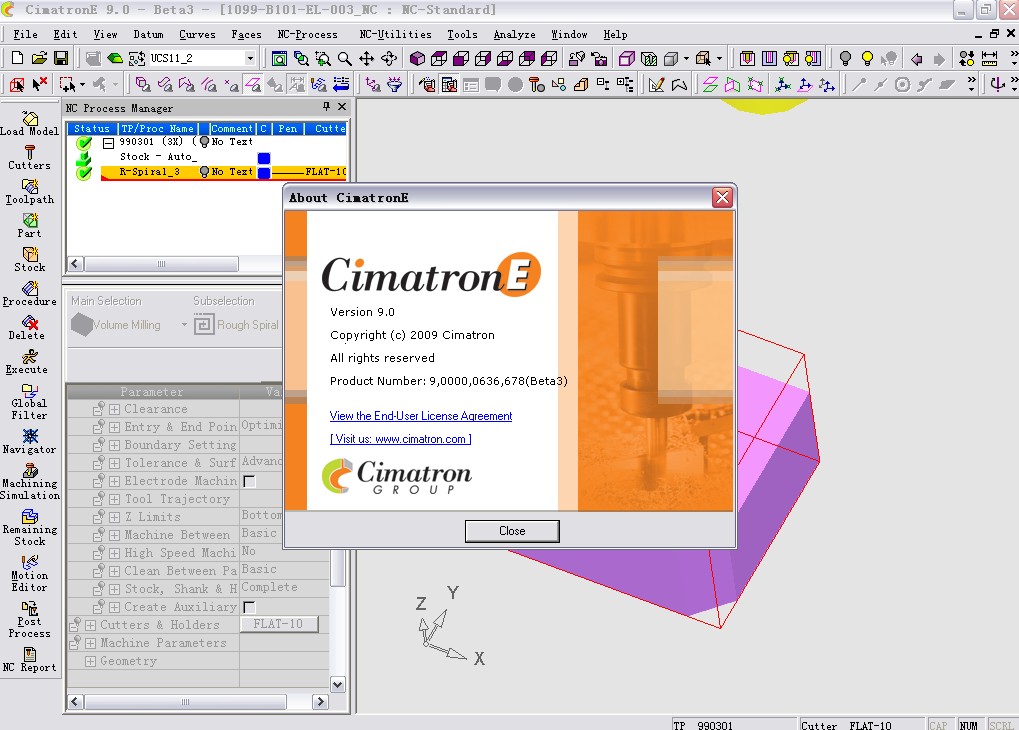Viewport: 1019px width, 730px height.
Task: Click parameter table scroll down arrow
Action: pos(337,684)
